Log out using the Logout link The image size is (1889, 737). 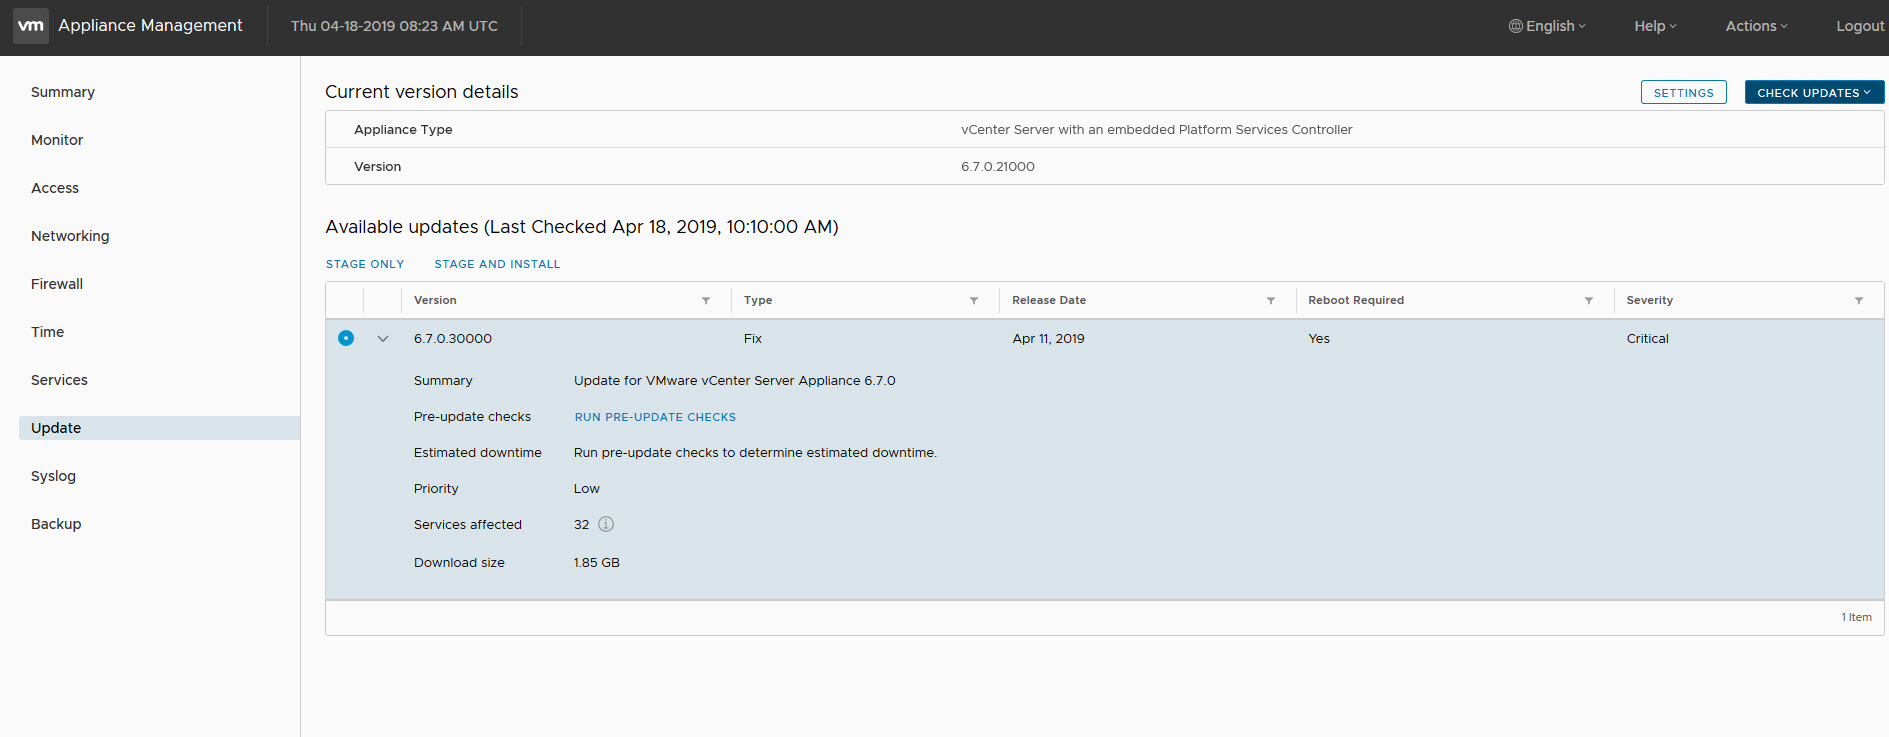tap(1859, 26)
